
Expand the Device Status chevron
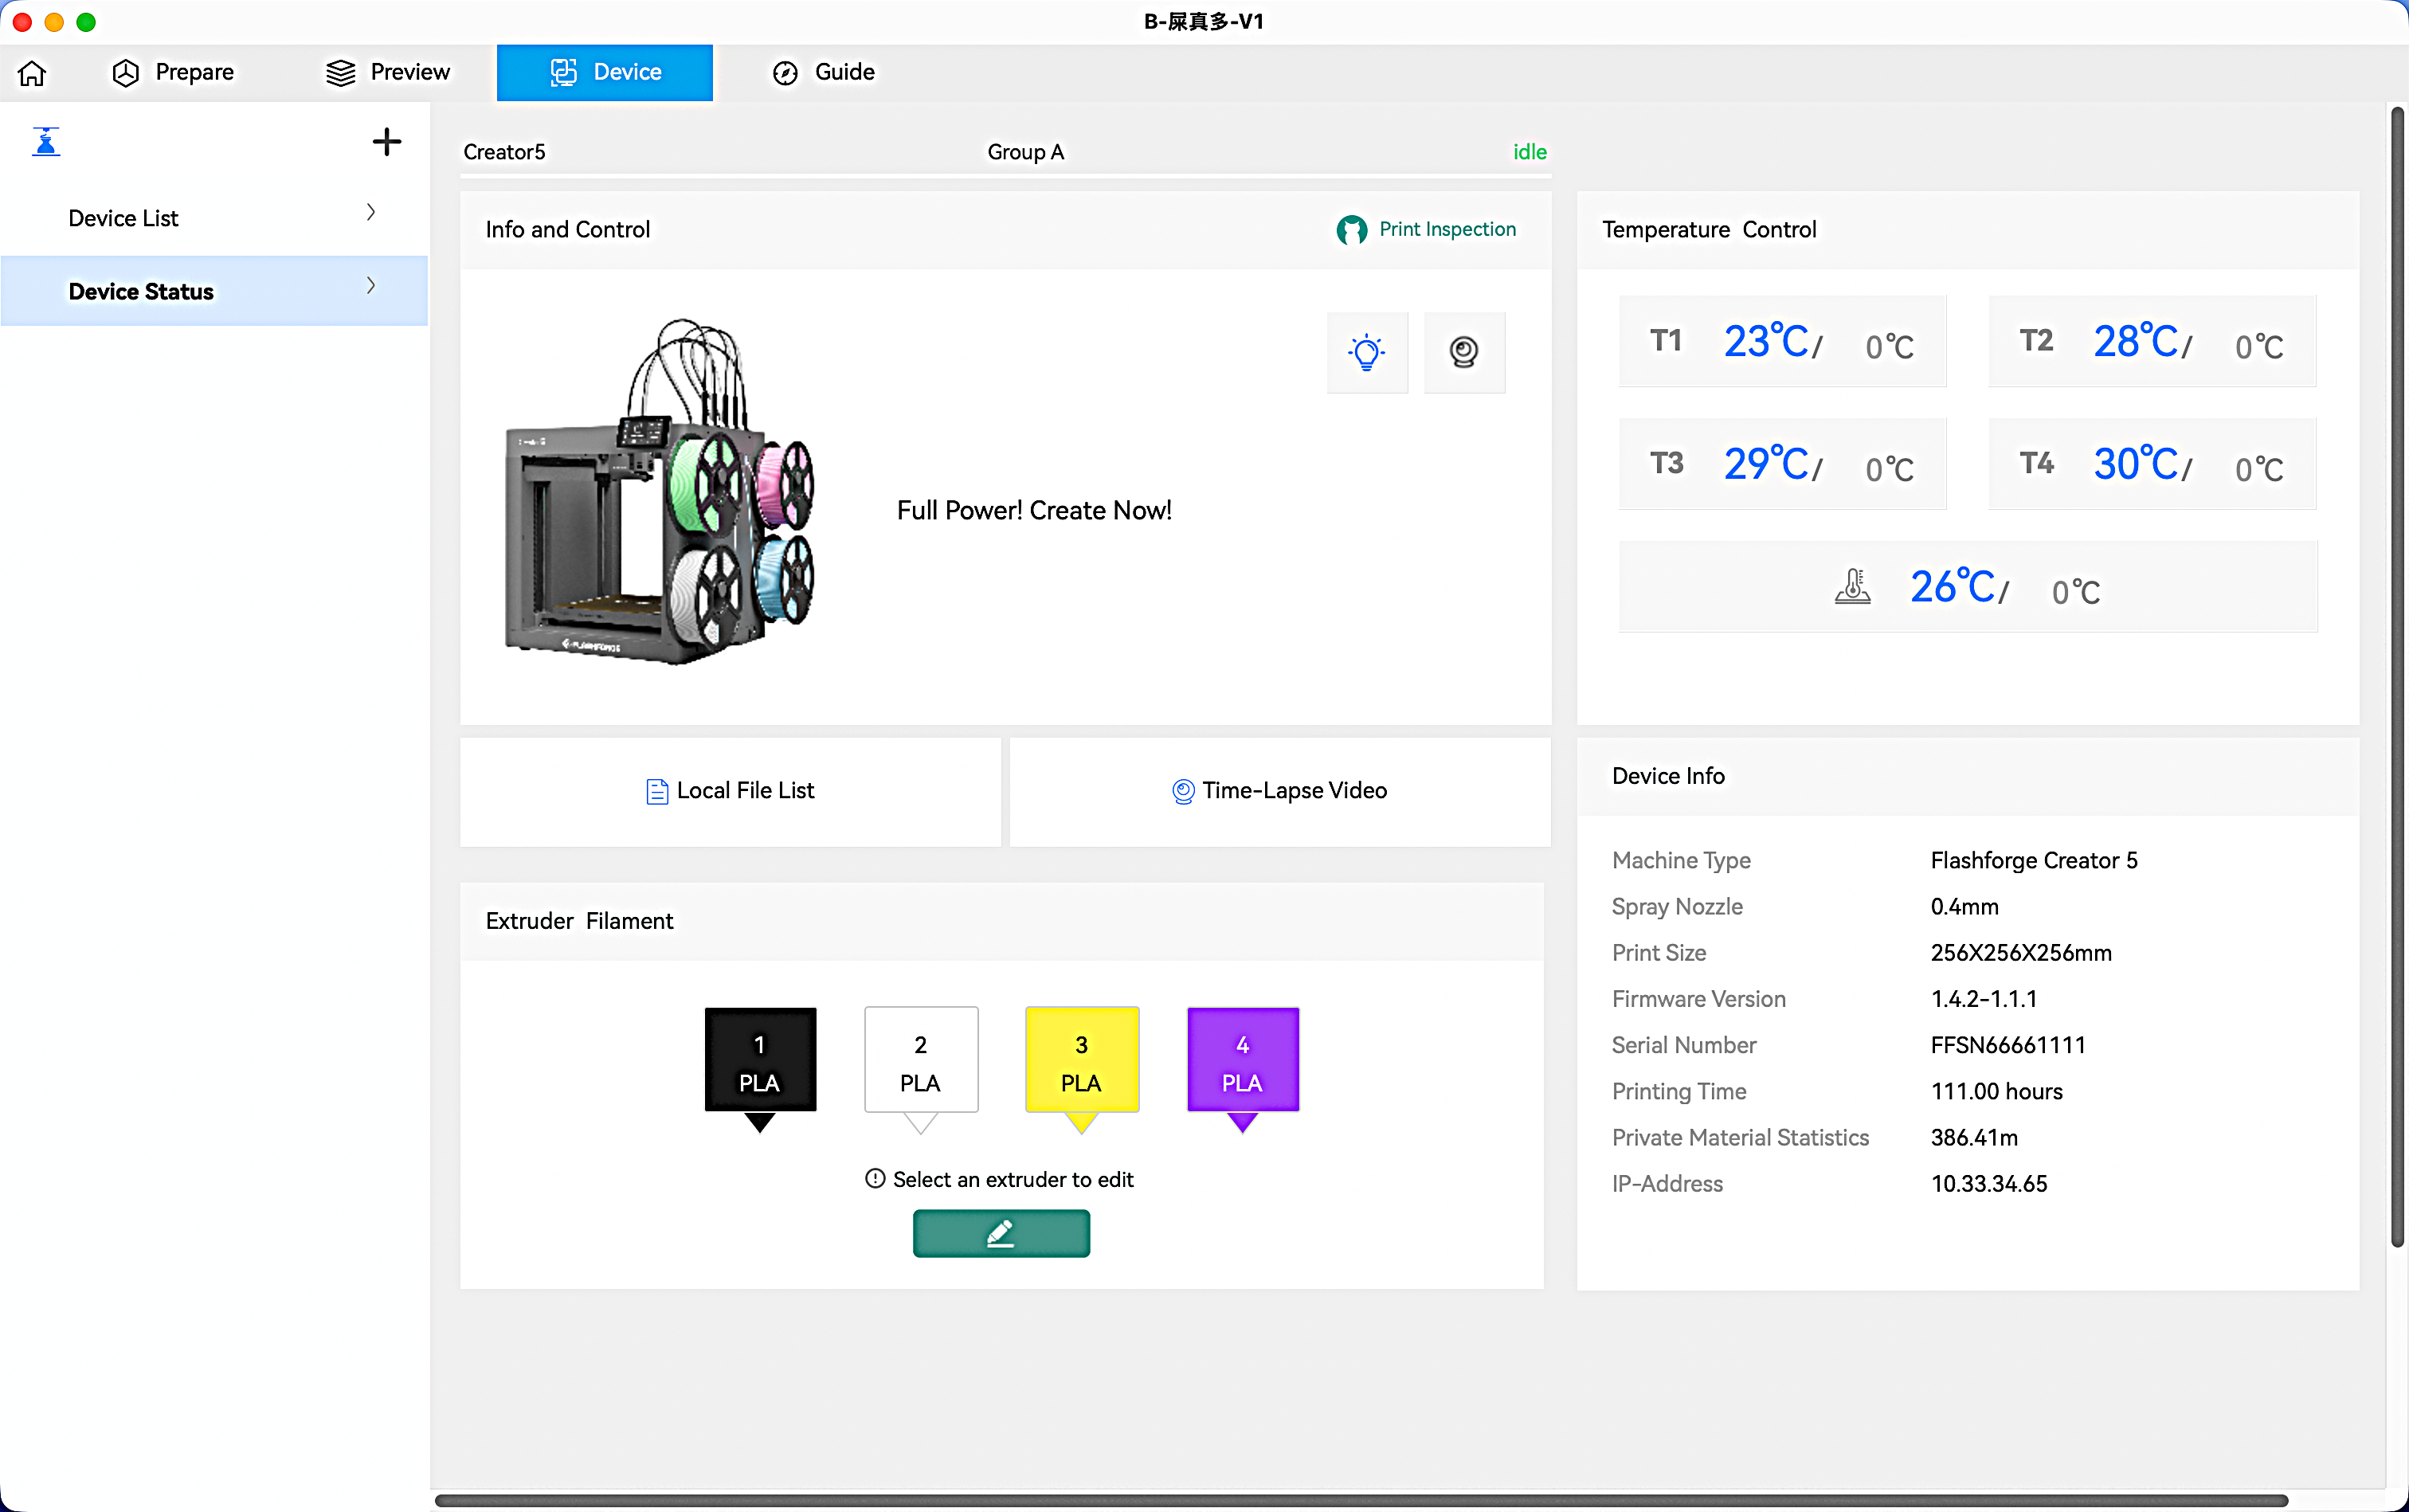(x=371, y=286)
